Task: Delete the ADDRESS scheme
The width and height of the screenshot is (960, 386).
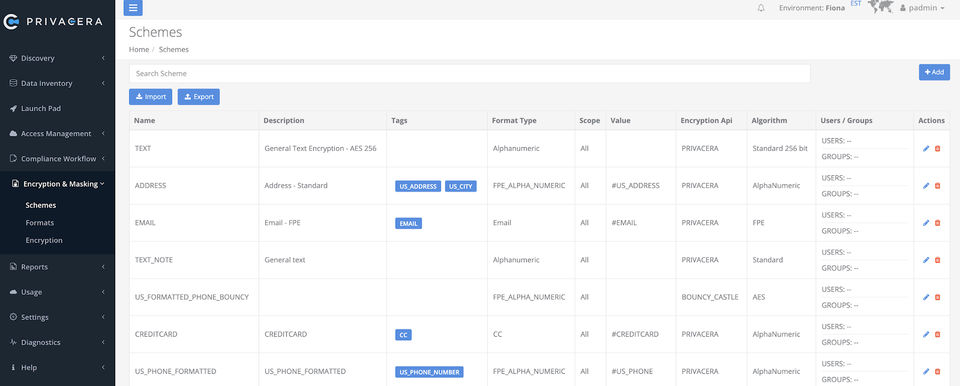Action: 937,186
